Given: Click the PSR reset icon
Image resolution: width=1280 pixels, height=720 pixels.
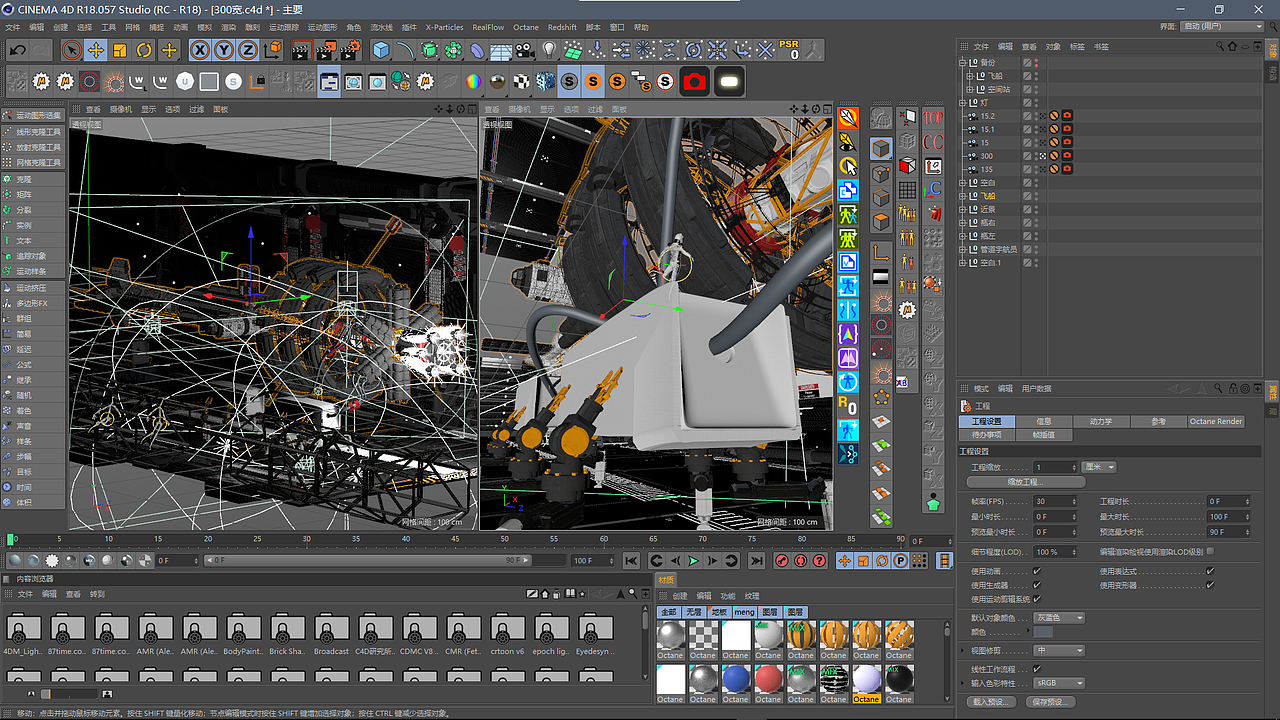Looking at the screenshot, I should [x=789, y=50].
